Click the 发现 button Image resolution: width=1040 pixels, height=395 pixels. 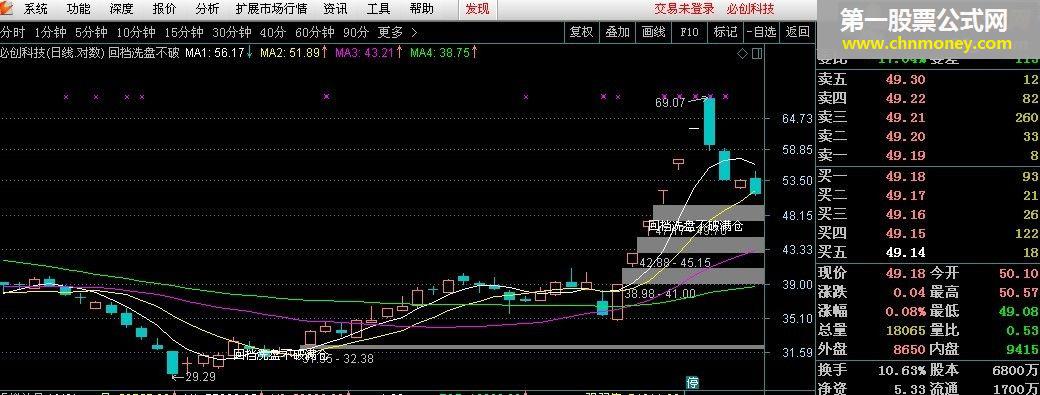pyautogui.click(x=477, y=9)
